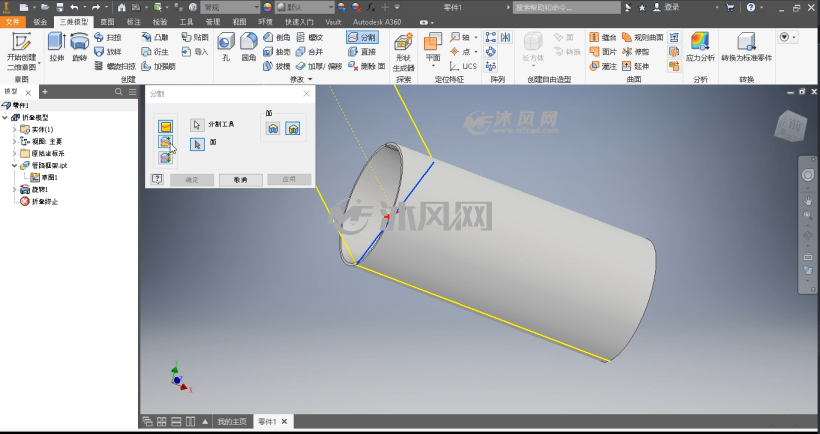Expand the 修改 panel dropdown

pos(310,79)
